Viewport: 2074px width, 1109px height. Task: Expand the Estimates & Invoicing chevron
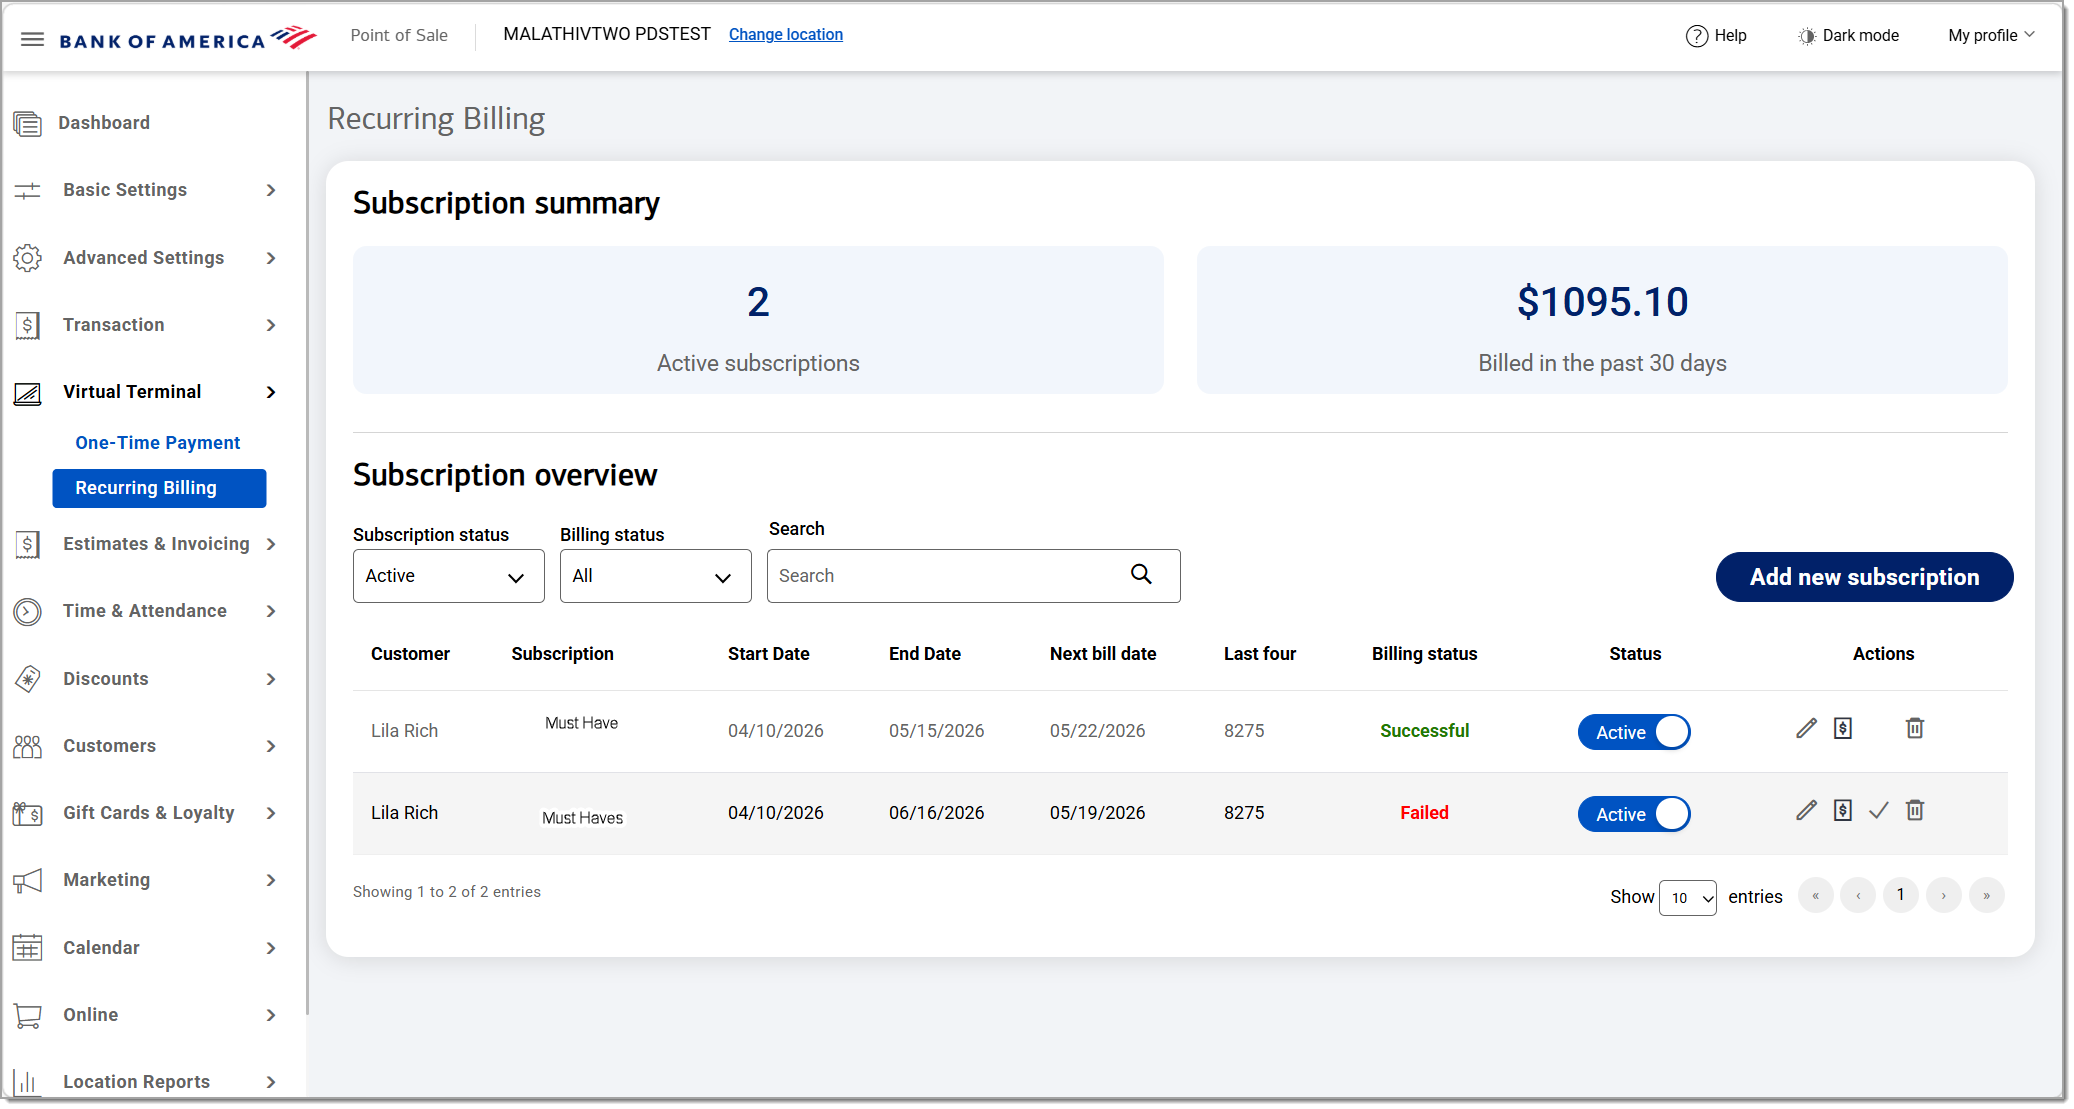pyautogui.click(x=271, y=544)
